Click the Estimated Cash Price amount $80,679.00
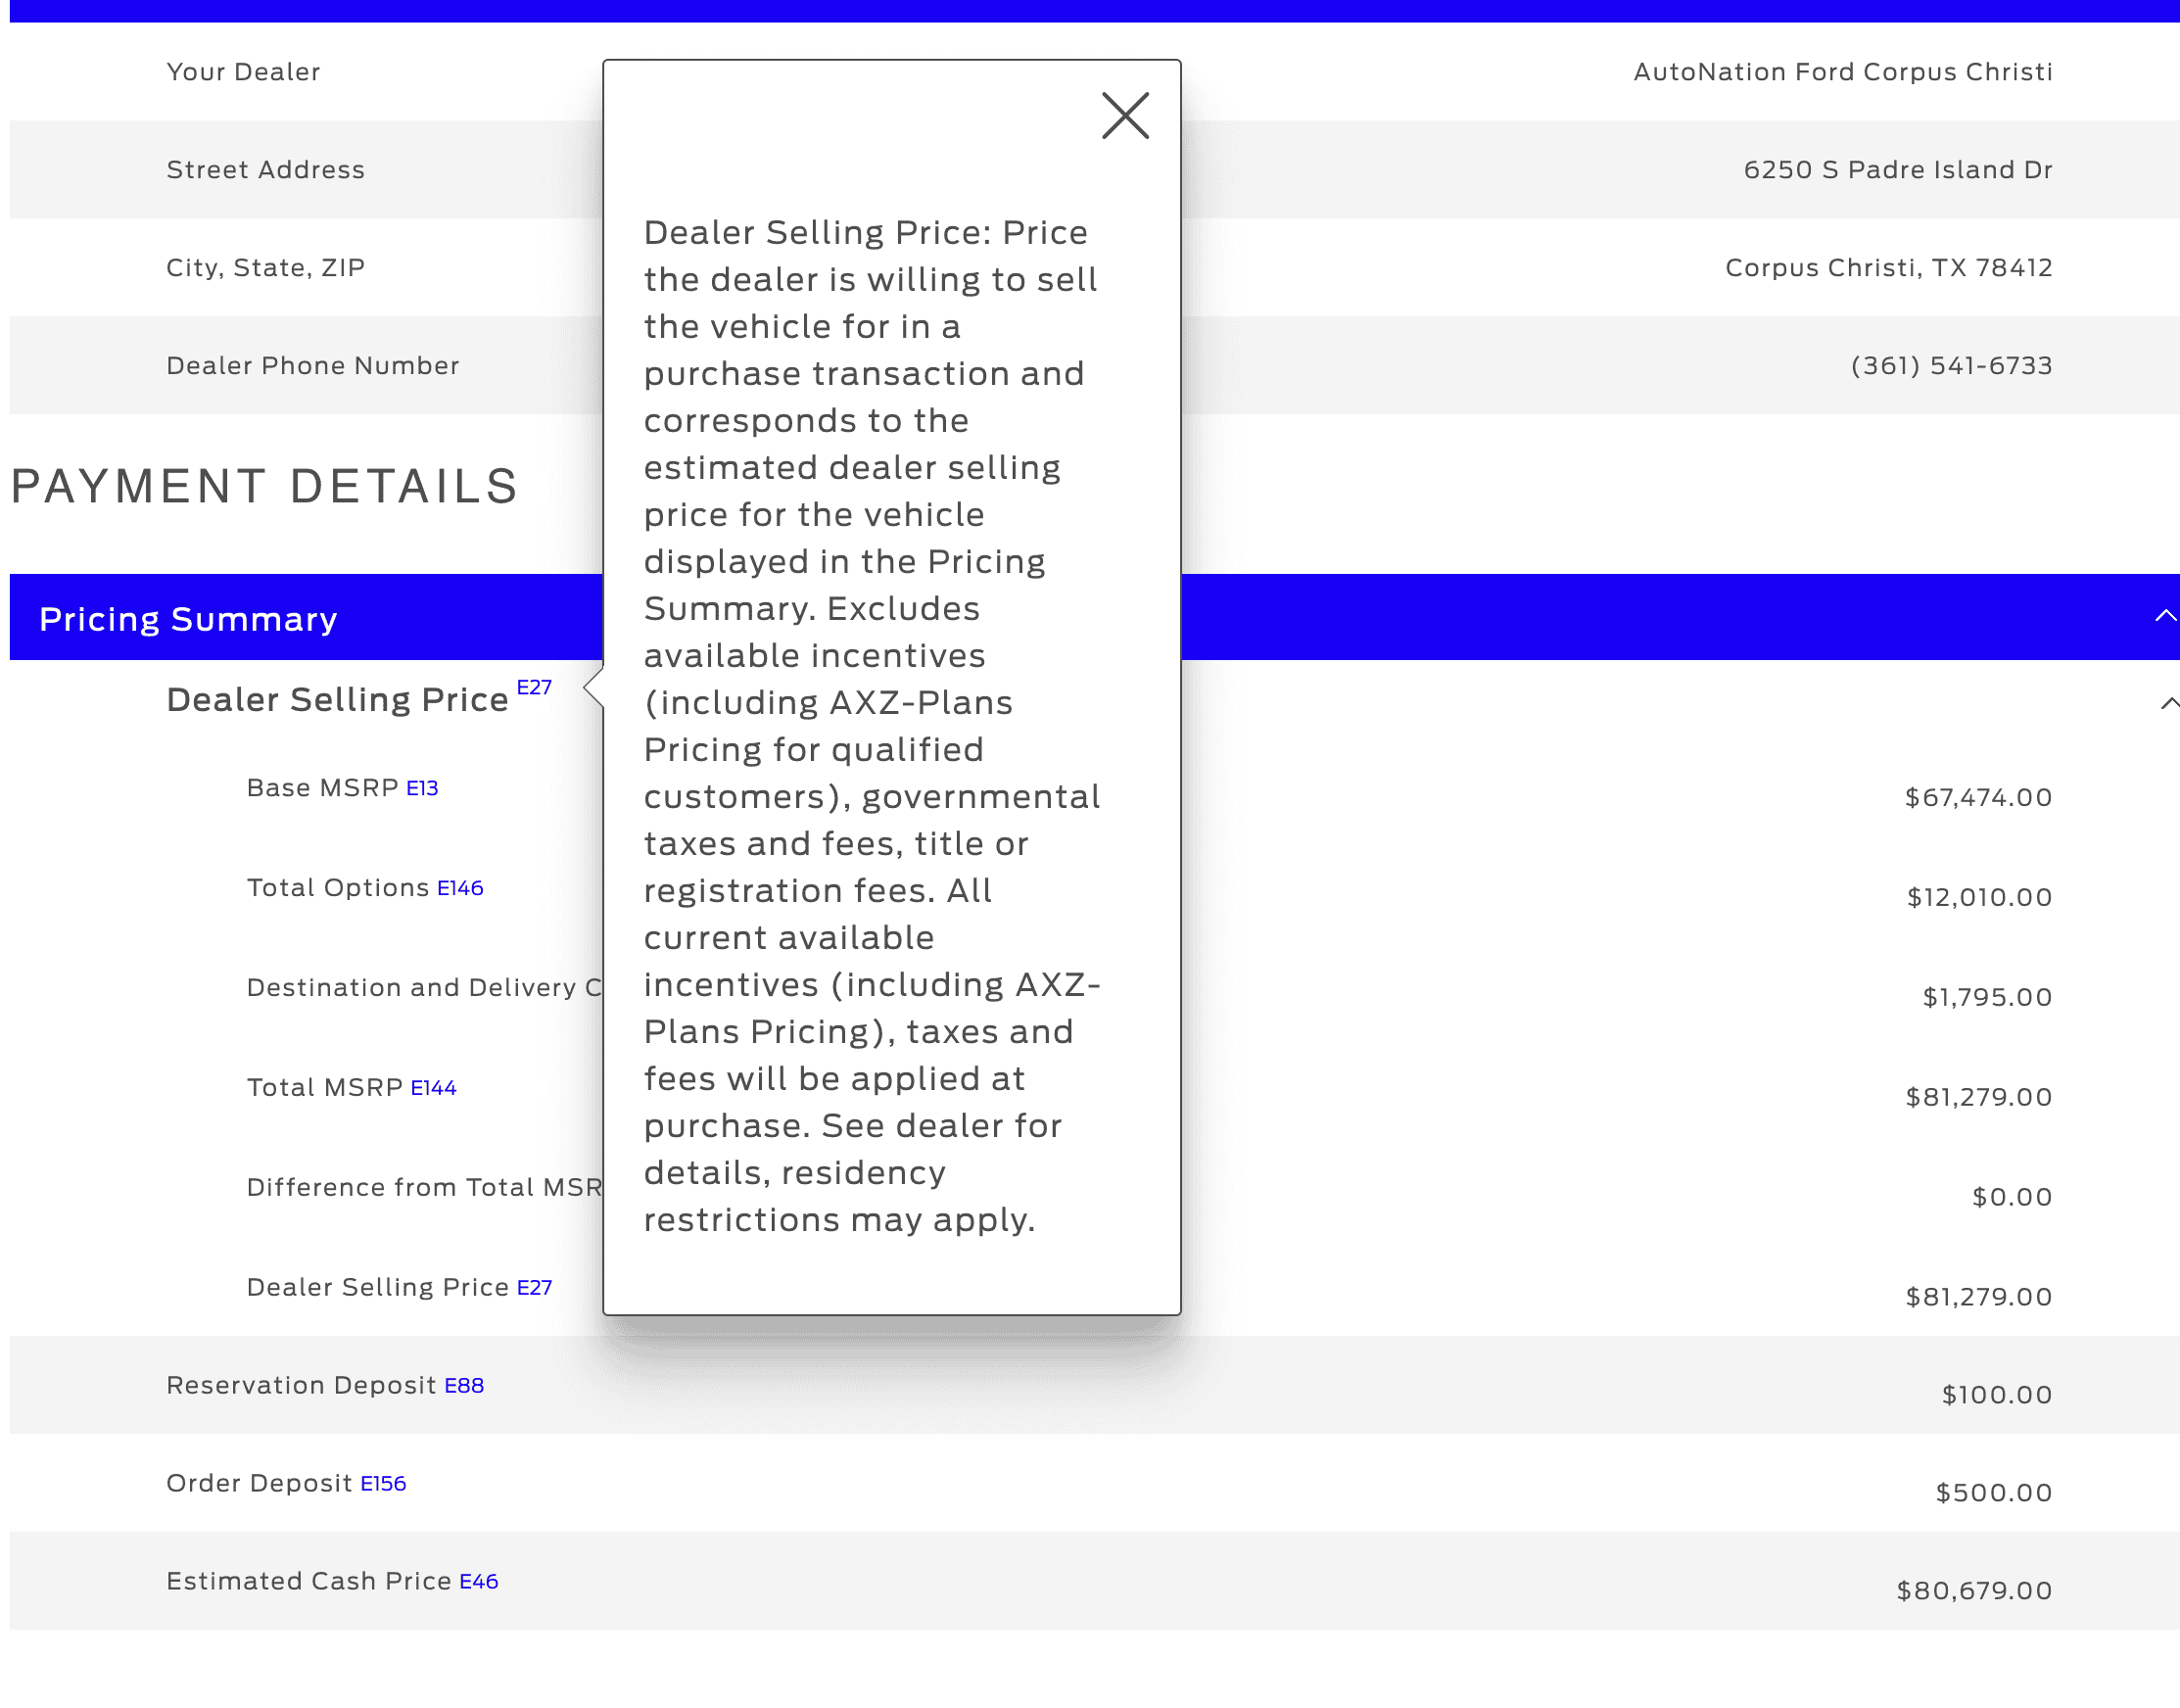 pos(1973,1591)
